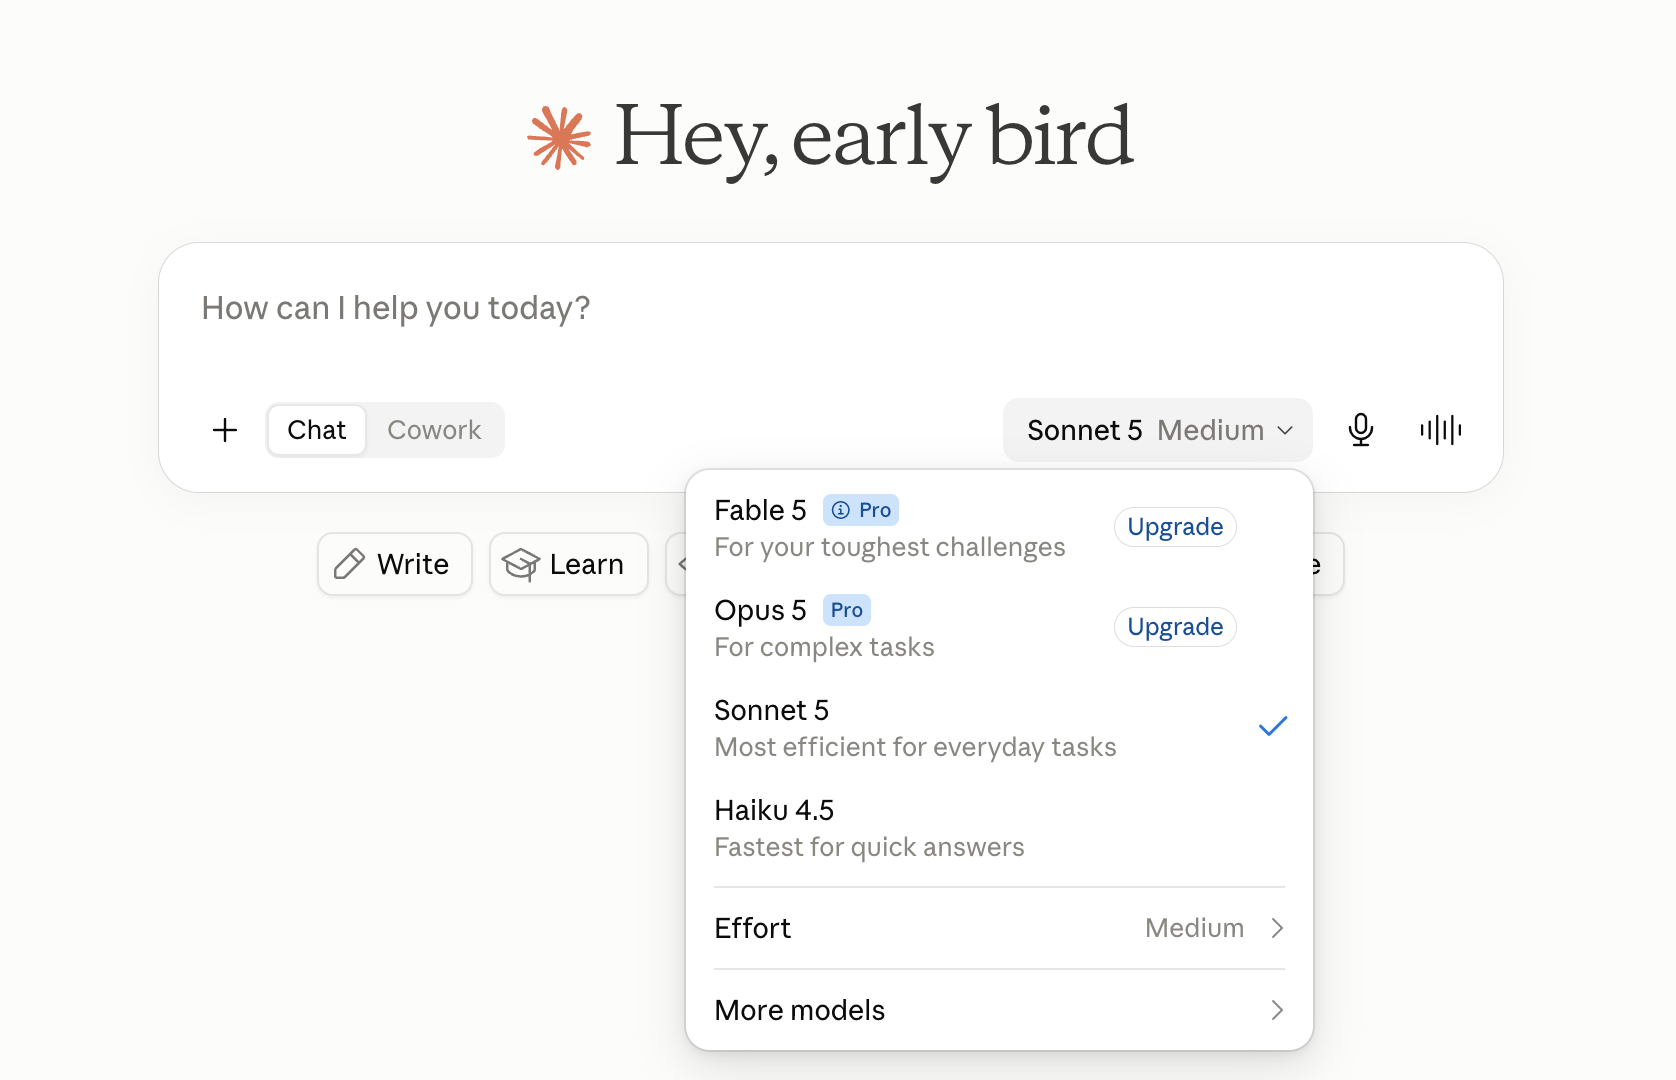Click the graduation cap Learn icon
The image size is (1676, 1080).
coord(521,564)
